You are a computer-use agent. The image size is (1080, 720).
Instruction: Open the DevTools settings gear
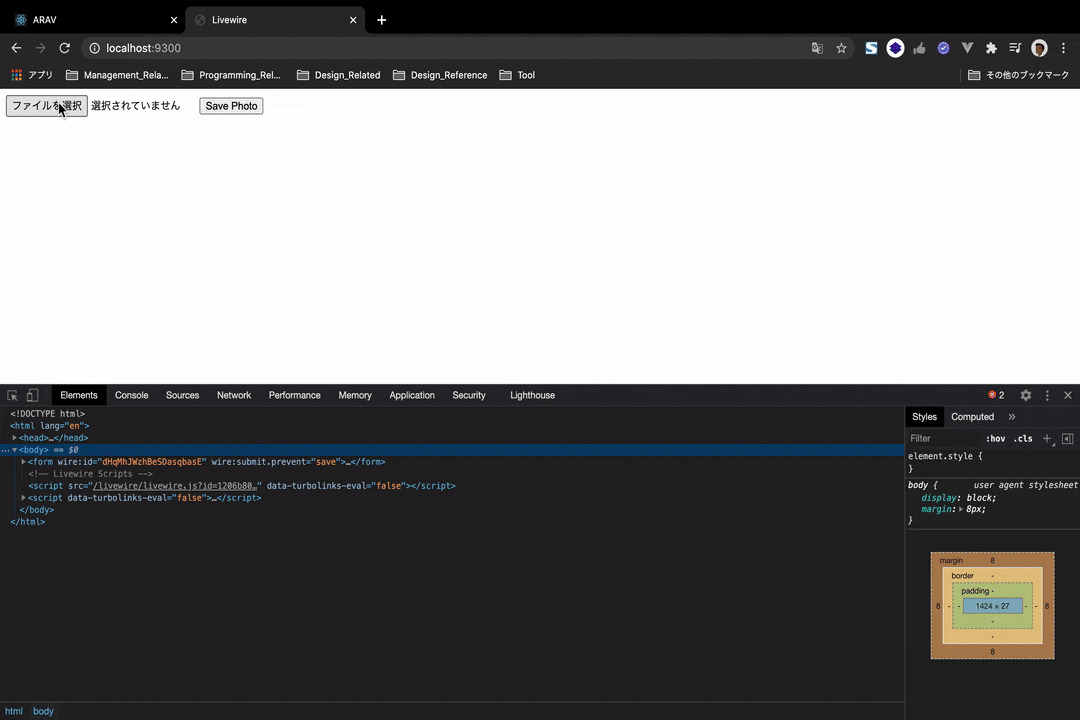[1025, 395]
